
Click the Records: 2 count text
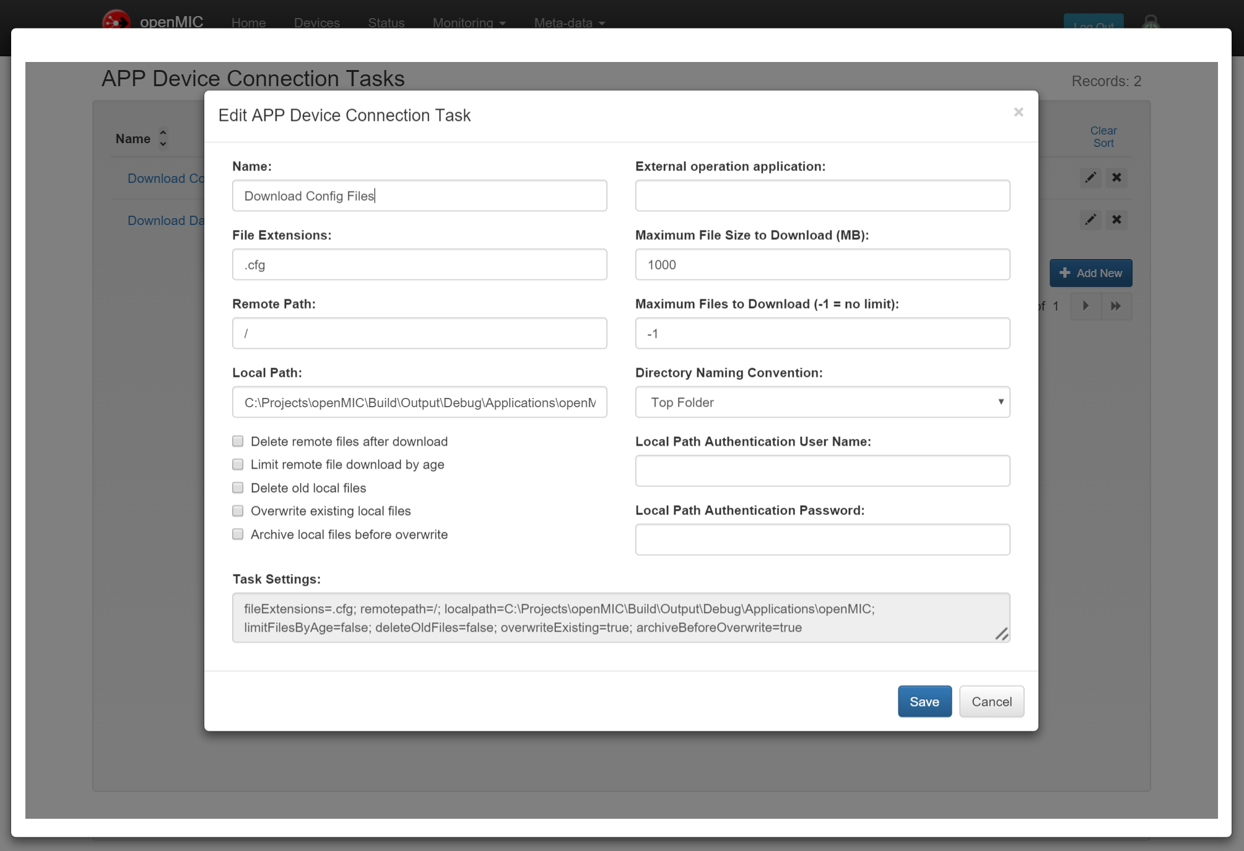tap(1106, 81)
